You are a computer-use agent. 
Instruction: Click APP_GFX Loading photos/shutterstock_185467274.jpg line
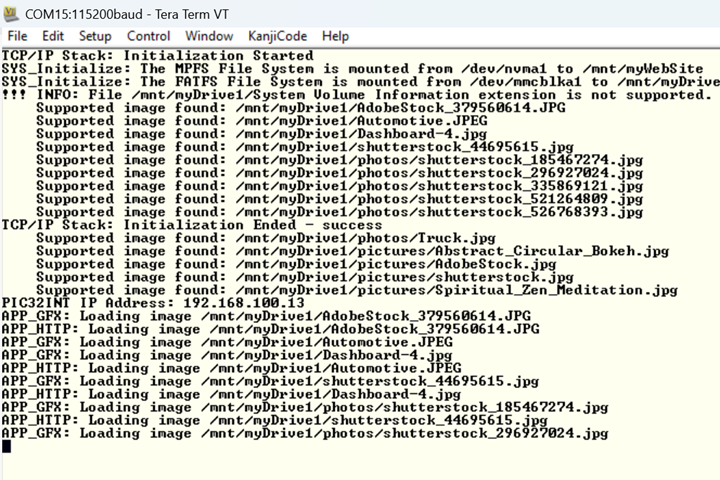click(305, 407)
